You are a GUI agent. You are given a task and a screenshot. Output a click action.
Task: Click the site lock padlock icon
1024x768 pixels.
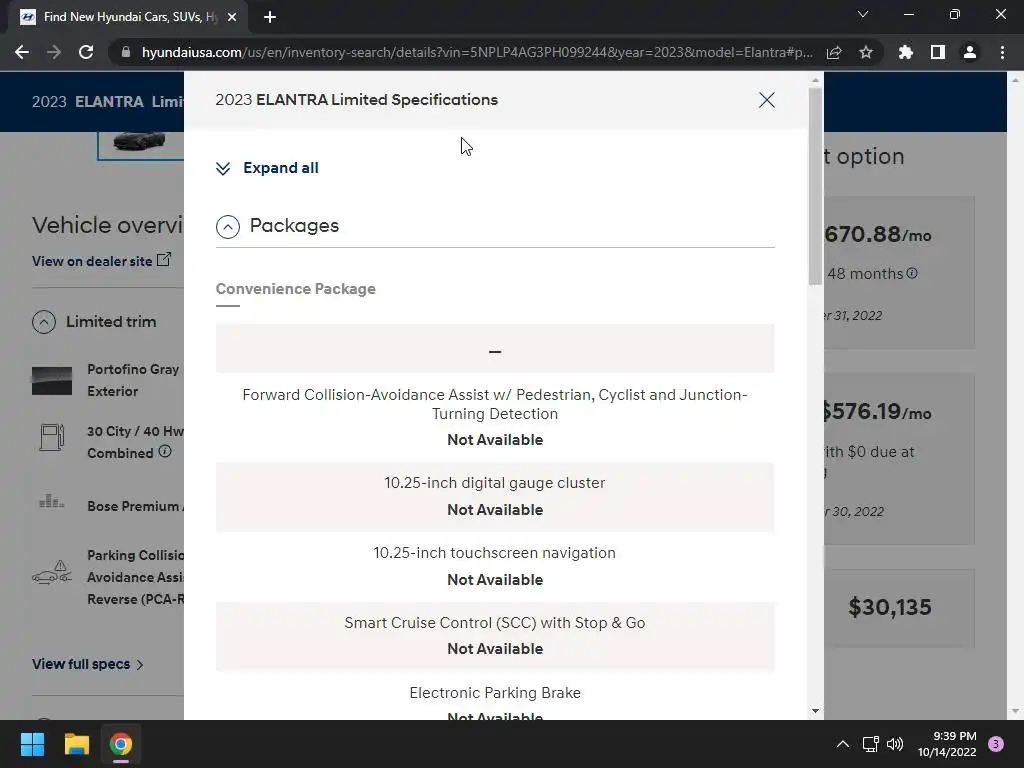[x=125, y=52]
